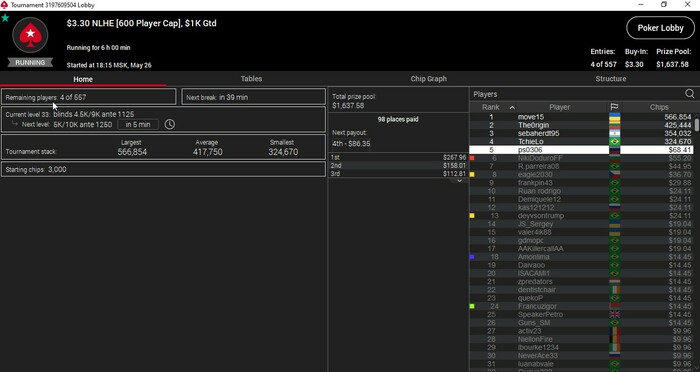700x372 pixels.
Task: Click the red color tag beside NikiDoduroFF
Action: pyautogui.click(x=472, y=158)
